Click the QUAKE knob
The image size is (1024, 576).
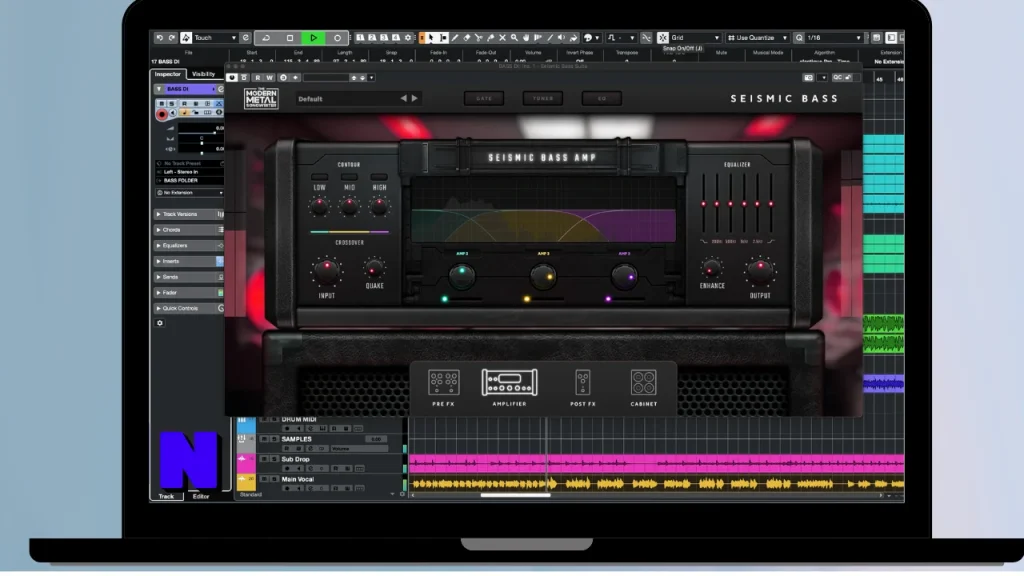click(374, 268)
